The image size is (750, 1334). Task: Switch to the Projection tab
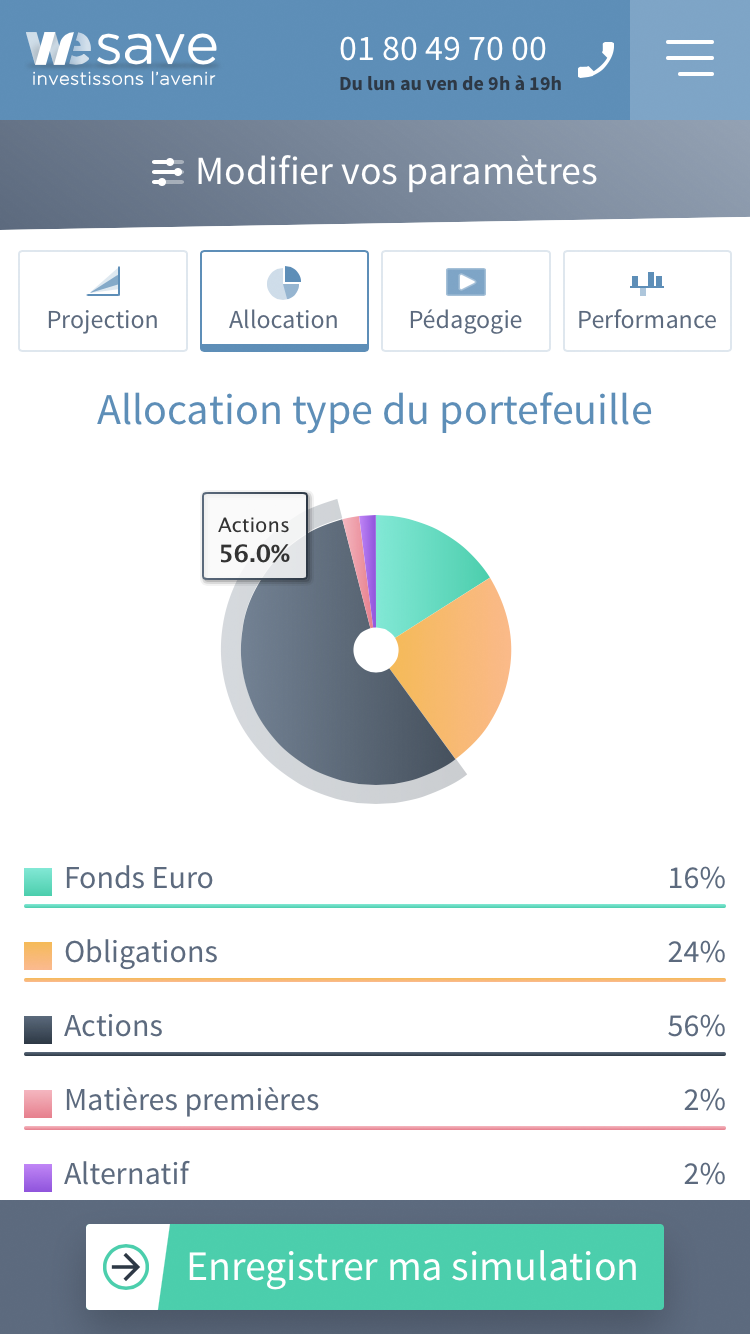pyautogui.click(x=103, y=300)
